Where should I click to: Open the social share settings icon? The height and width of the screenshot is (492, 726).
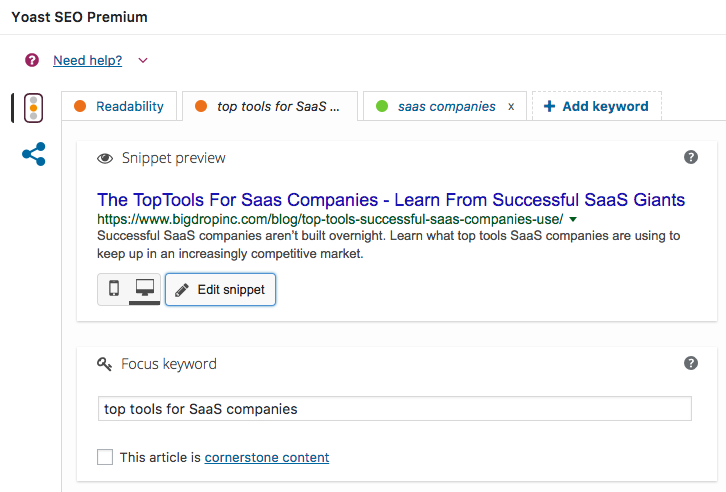click(x=34, y=154)
